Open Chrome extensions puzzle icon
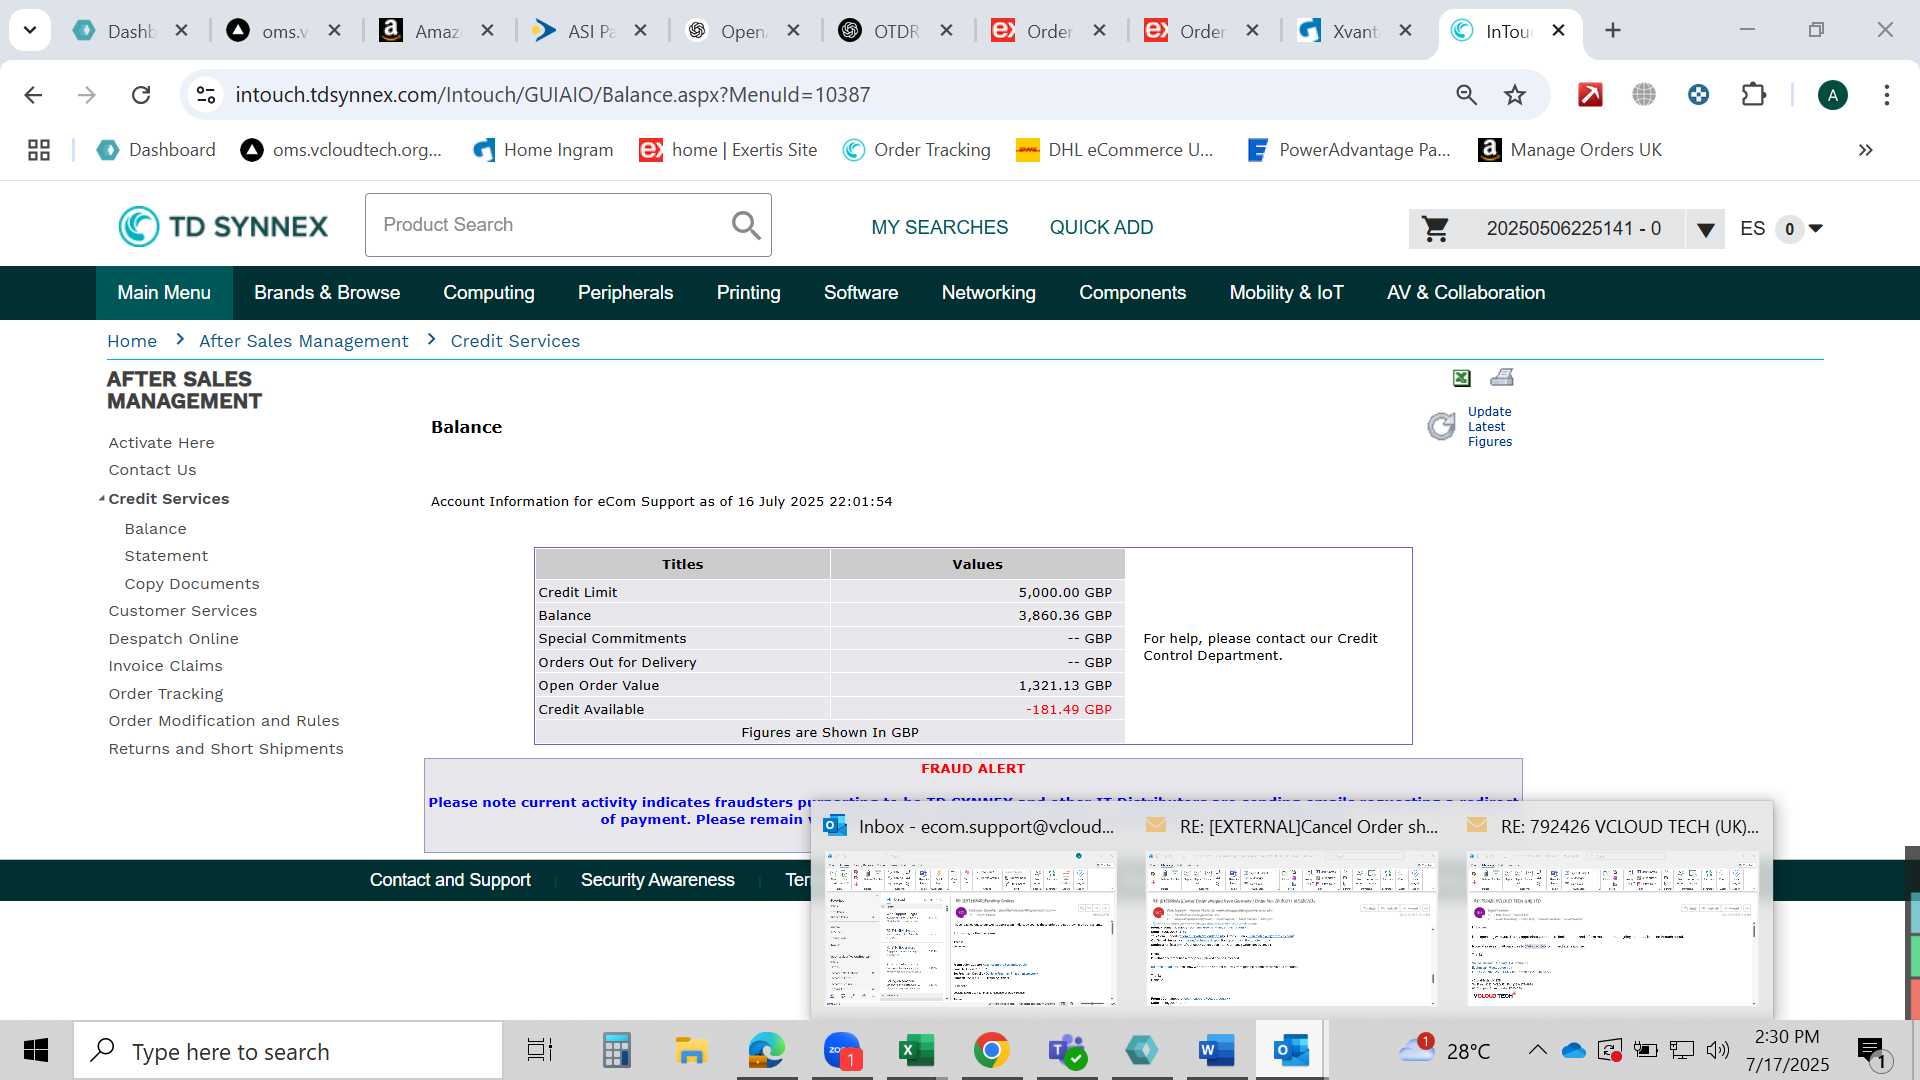 coord(1753,95)
